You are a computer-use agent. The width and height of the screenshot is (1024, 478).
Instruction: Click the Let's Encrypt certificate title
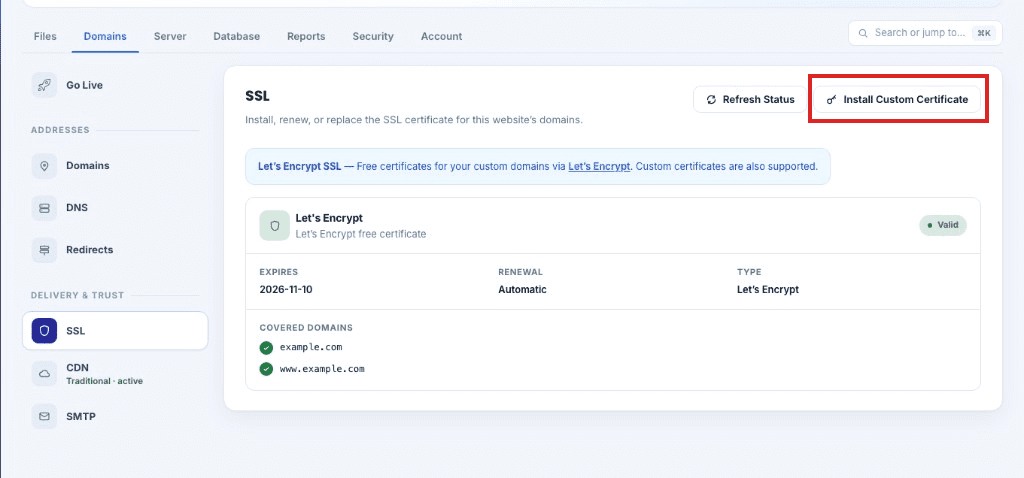pyautogui.click(x=329, y=218)
